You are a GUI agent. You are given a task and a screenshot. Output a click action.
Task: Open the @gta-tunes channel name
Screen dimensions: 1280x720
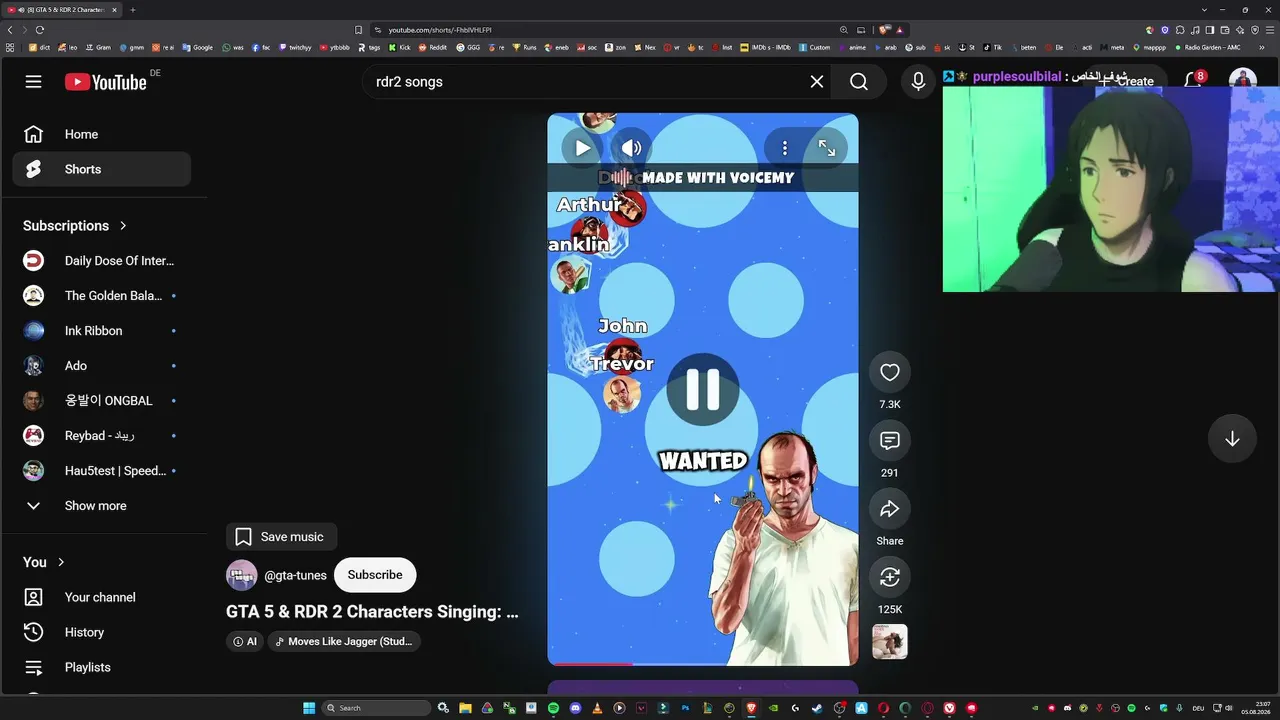point(295,575)
